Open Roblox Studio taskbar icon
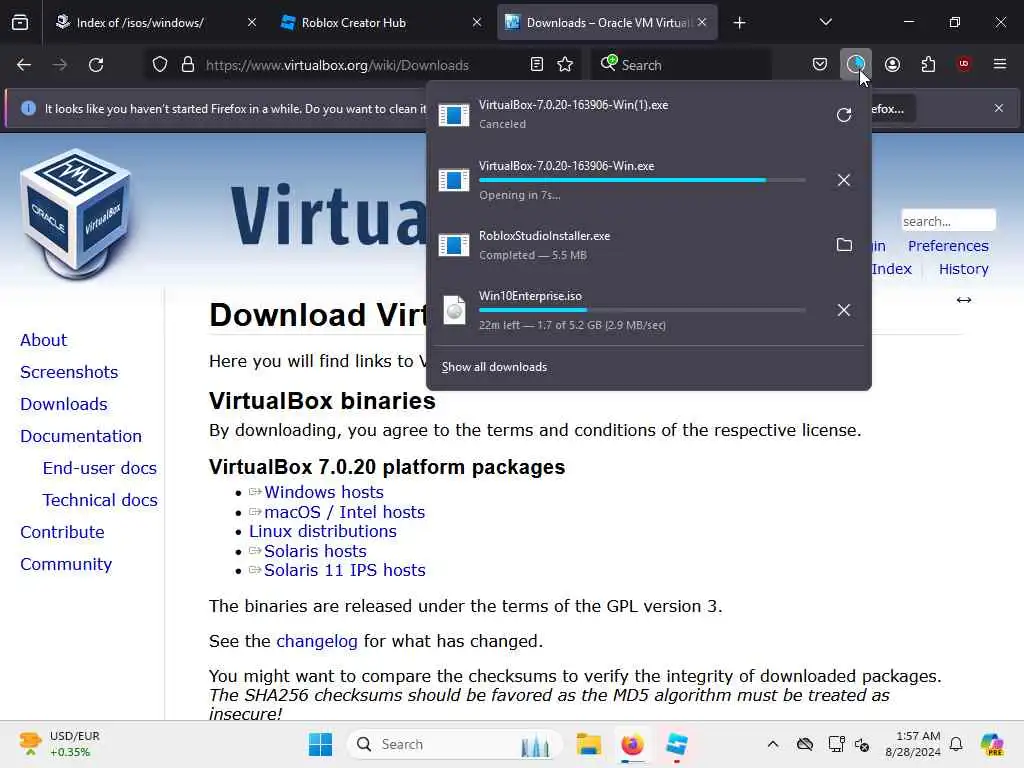Screen dimensions: 1024x768 click(677, 744)
